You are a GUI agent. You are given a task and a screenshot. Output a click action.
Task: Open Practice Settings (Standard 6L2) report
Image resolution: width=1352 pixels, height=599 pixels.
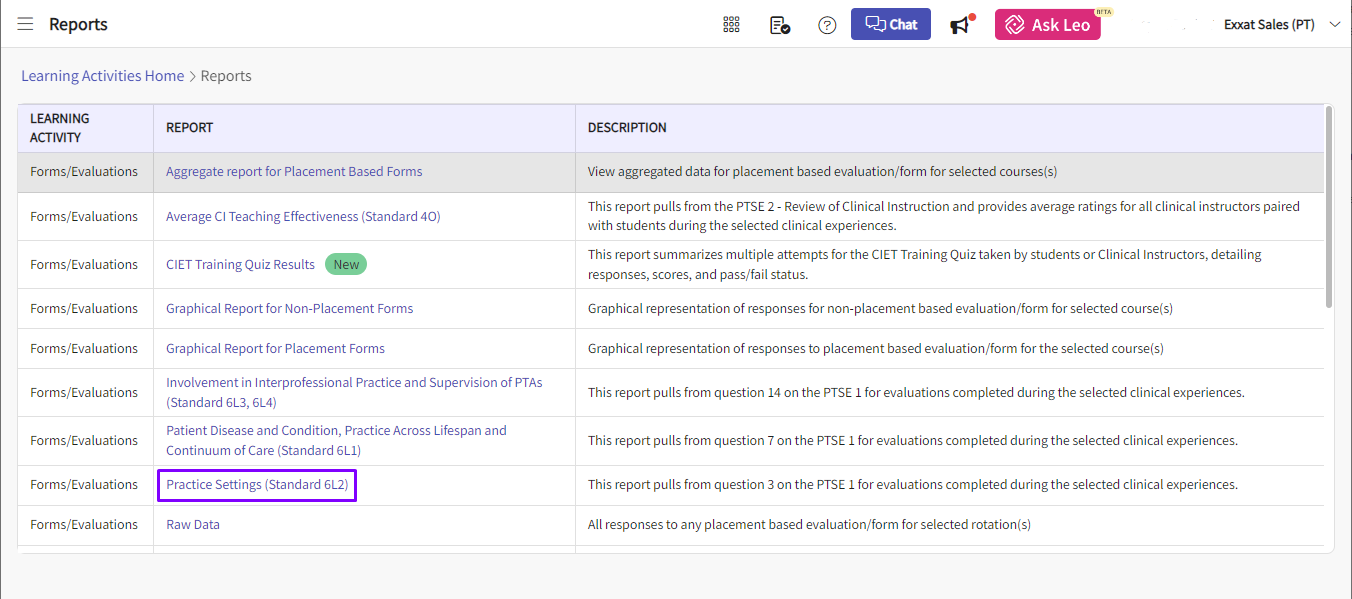pos(257,485)
